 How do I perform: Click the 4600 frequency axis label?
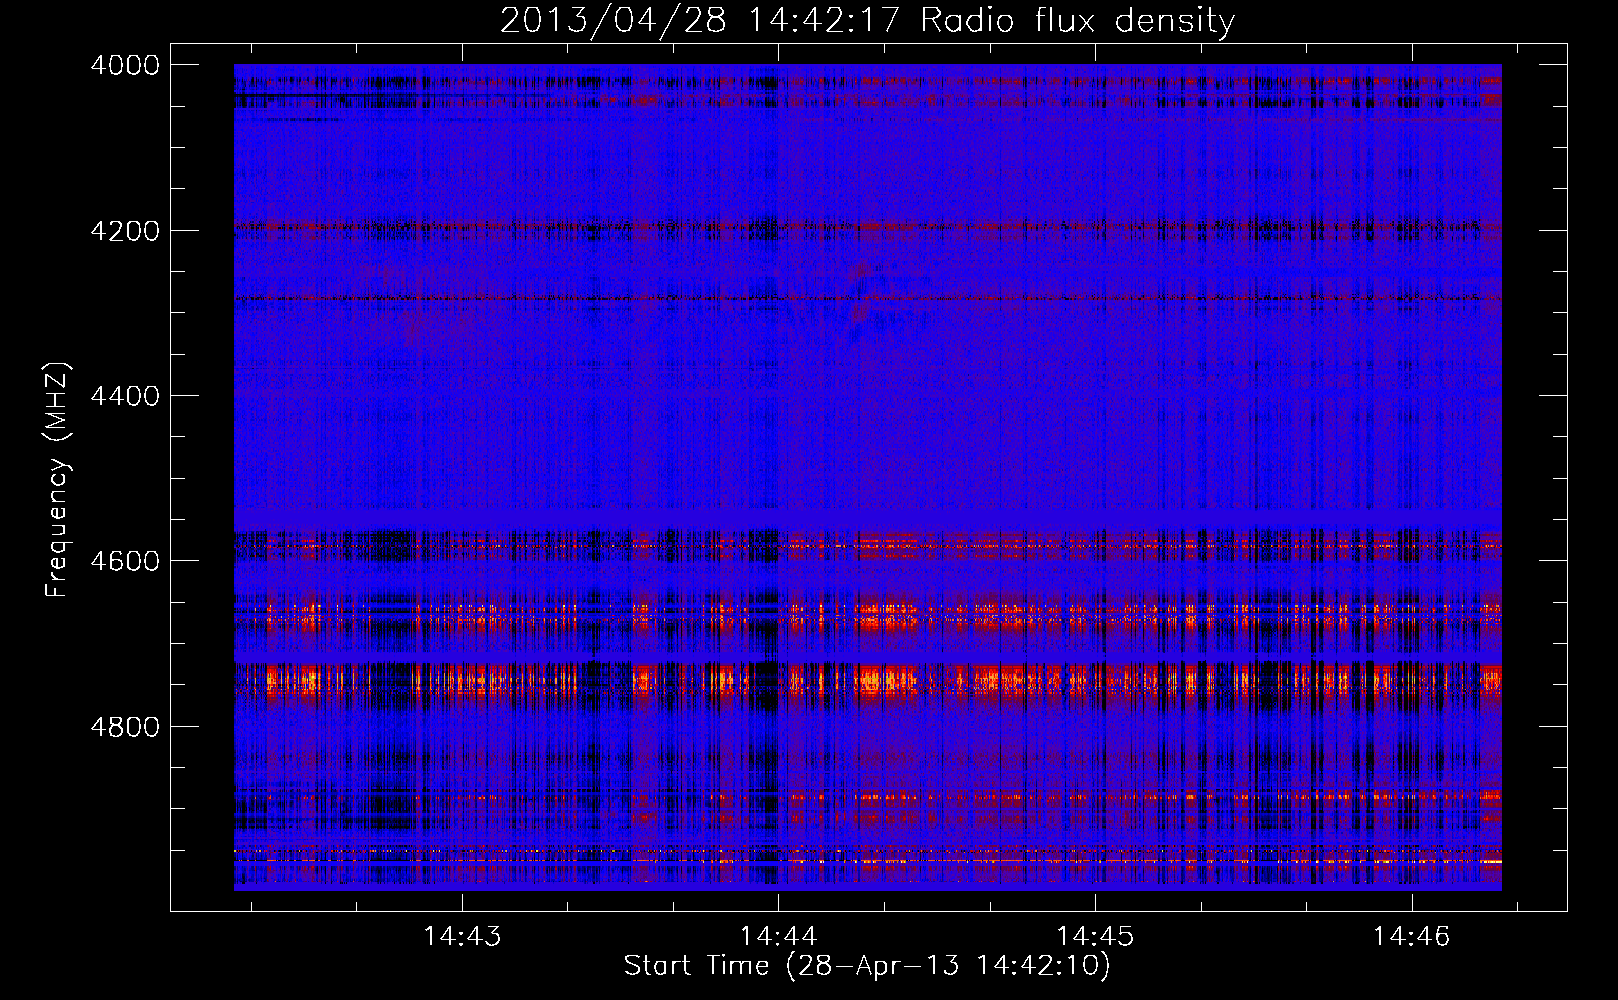click(125, 561)
